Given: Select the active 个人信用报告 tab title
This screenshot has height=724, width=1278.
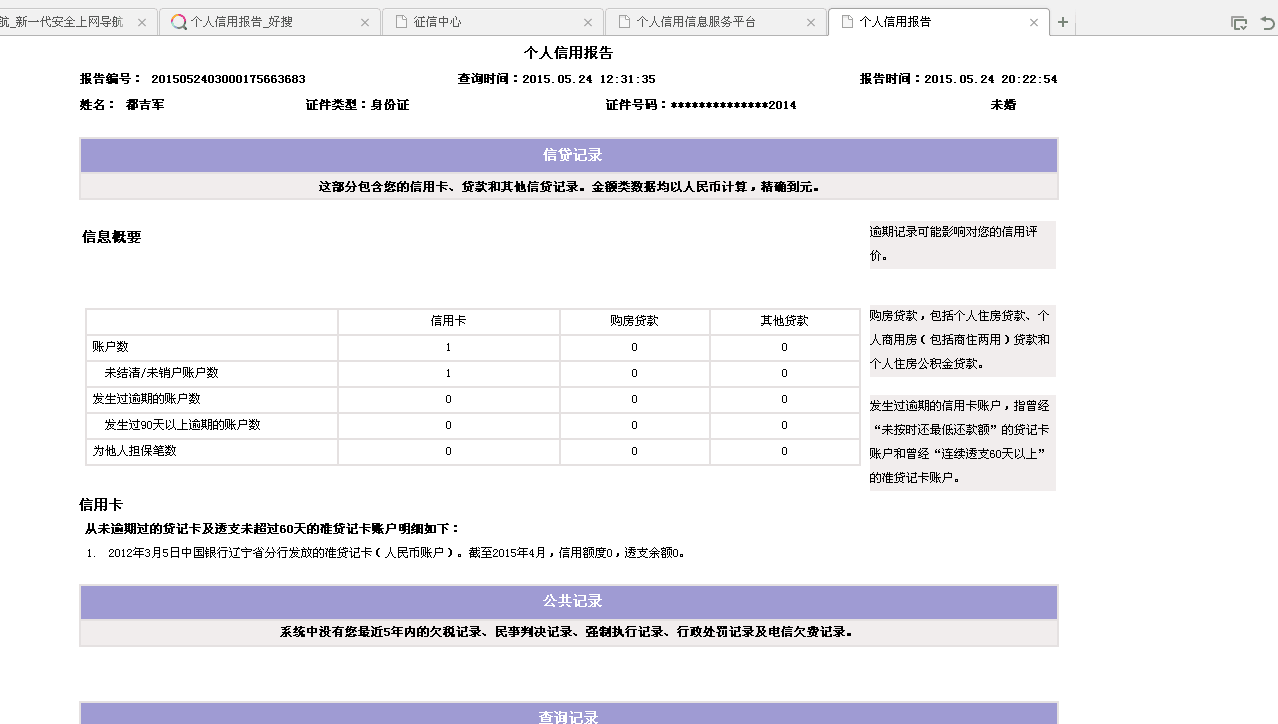Looking at the screenshot, I should 895,22.
